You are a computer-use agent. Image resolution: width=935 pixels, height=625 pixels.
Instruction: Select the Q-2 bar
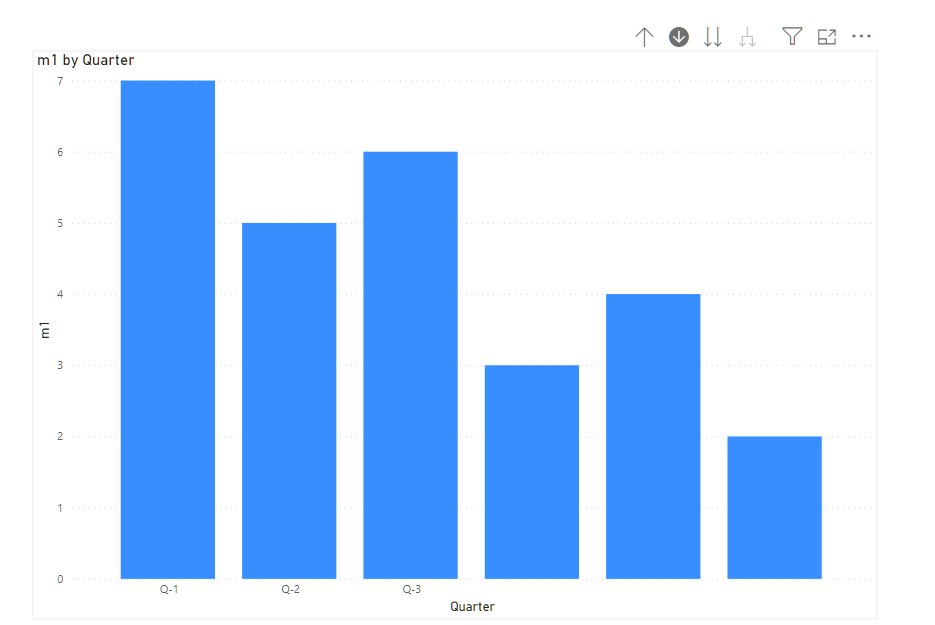coord(289,401)
